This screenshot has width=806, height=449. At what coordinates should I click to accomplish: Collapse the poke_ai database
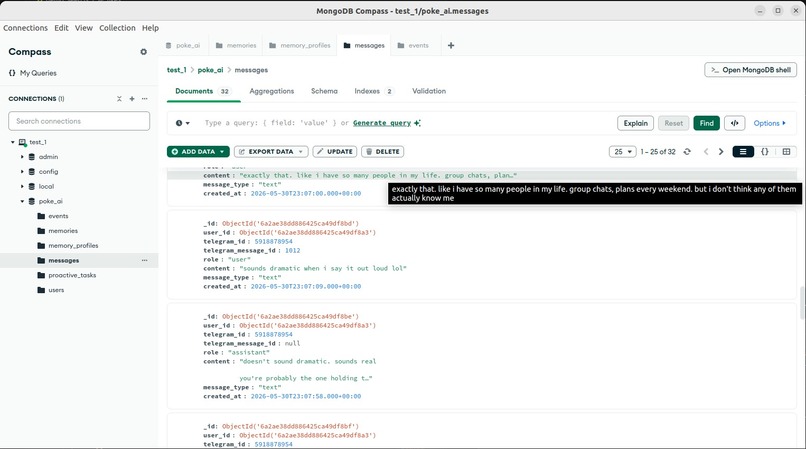(22, 202)
